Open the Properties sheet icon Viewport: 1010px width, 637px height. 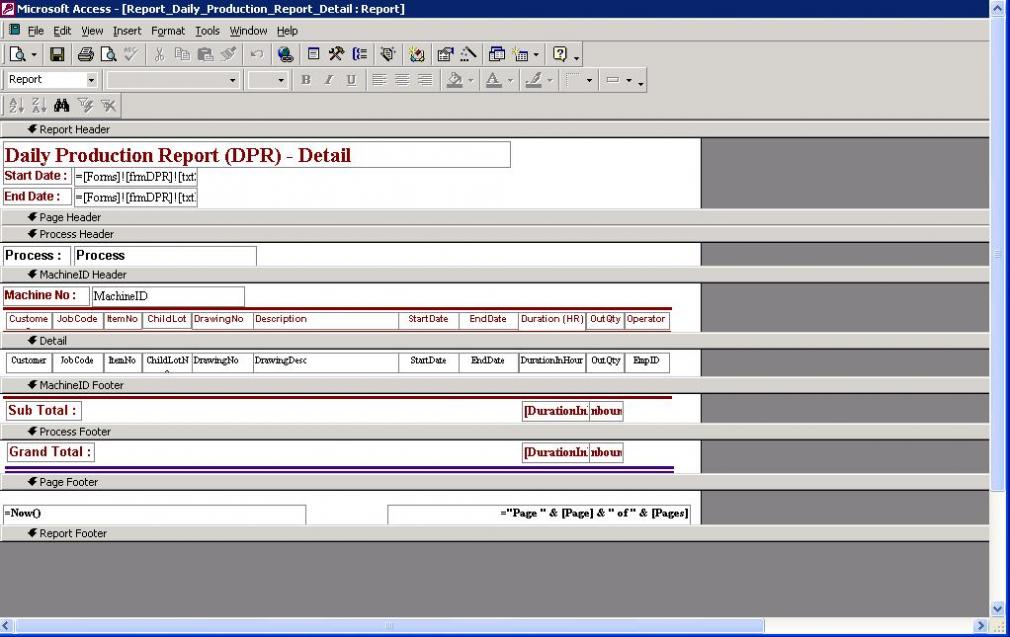click(x=444, y=55)
